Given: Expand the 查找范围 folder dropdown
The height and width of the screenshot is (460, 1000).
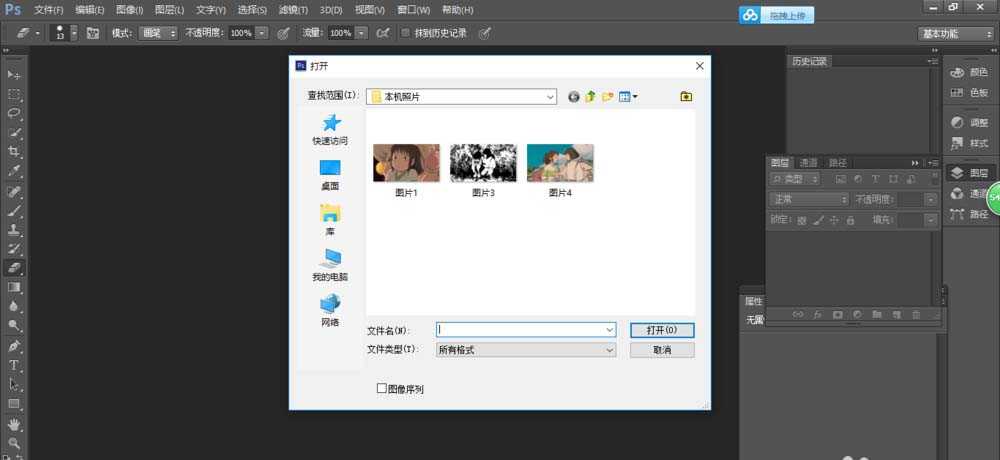Looking at the screenshot, I should [550, 97].
